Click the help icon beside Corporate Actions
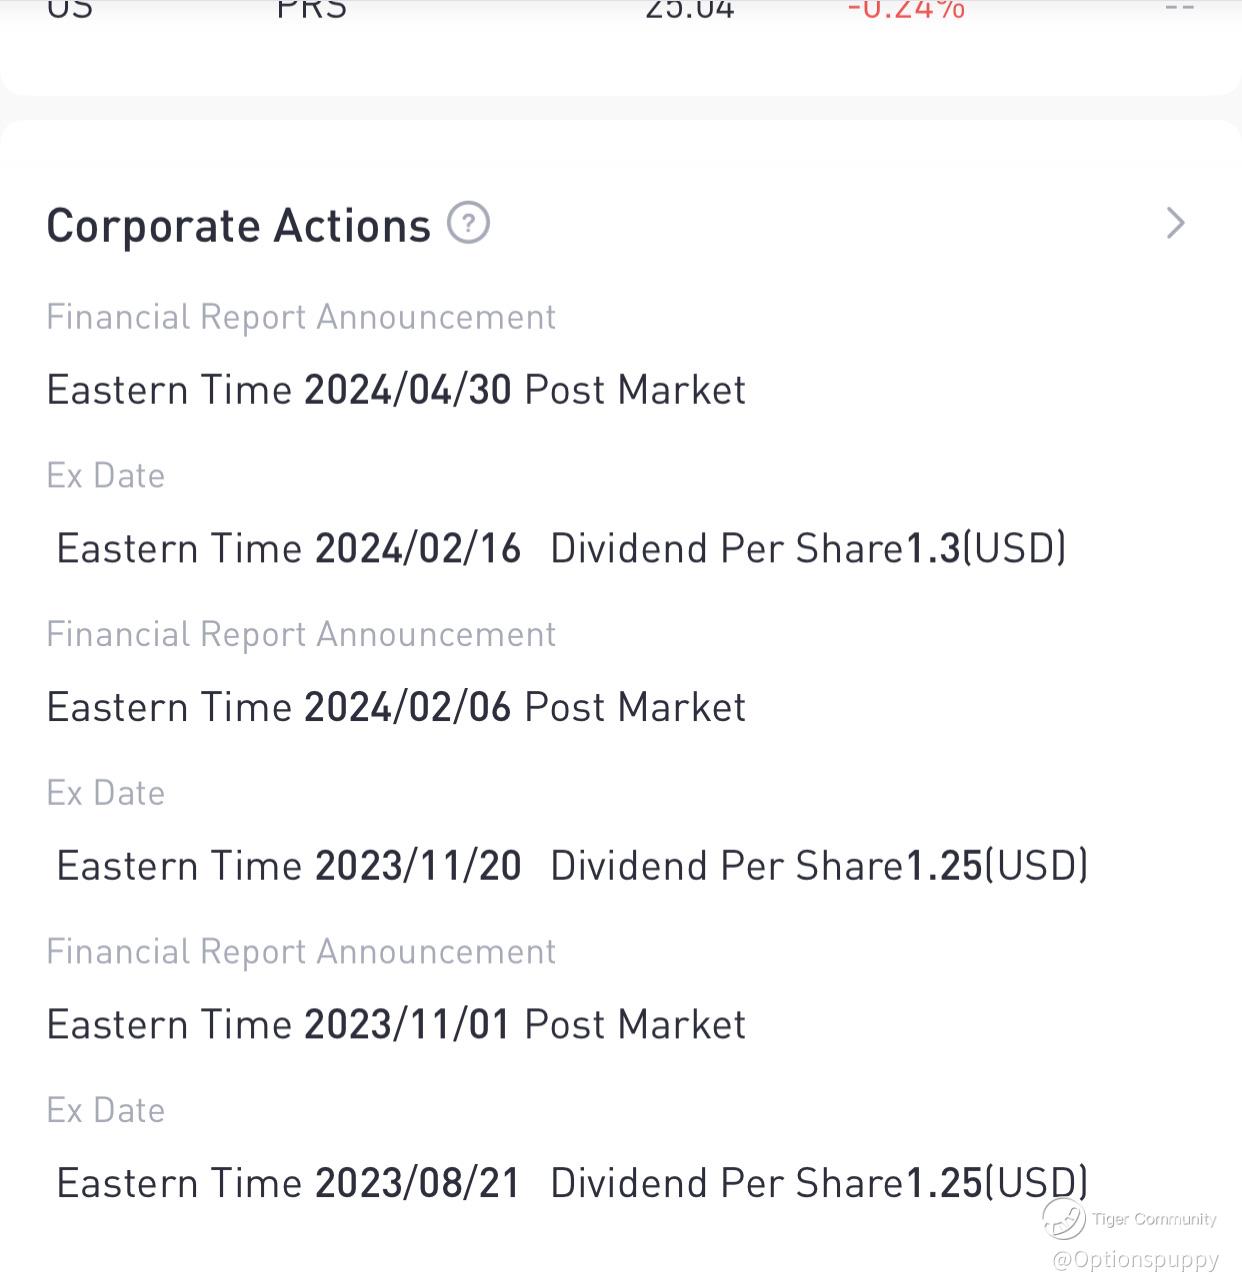 point(468,222)
